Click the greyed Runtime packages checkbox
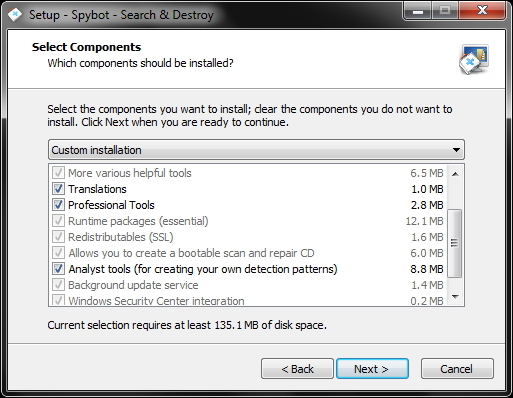Image resolution: width=513 pixels, height=398 pixels. pos(58,221)
